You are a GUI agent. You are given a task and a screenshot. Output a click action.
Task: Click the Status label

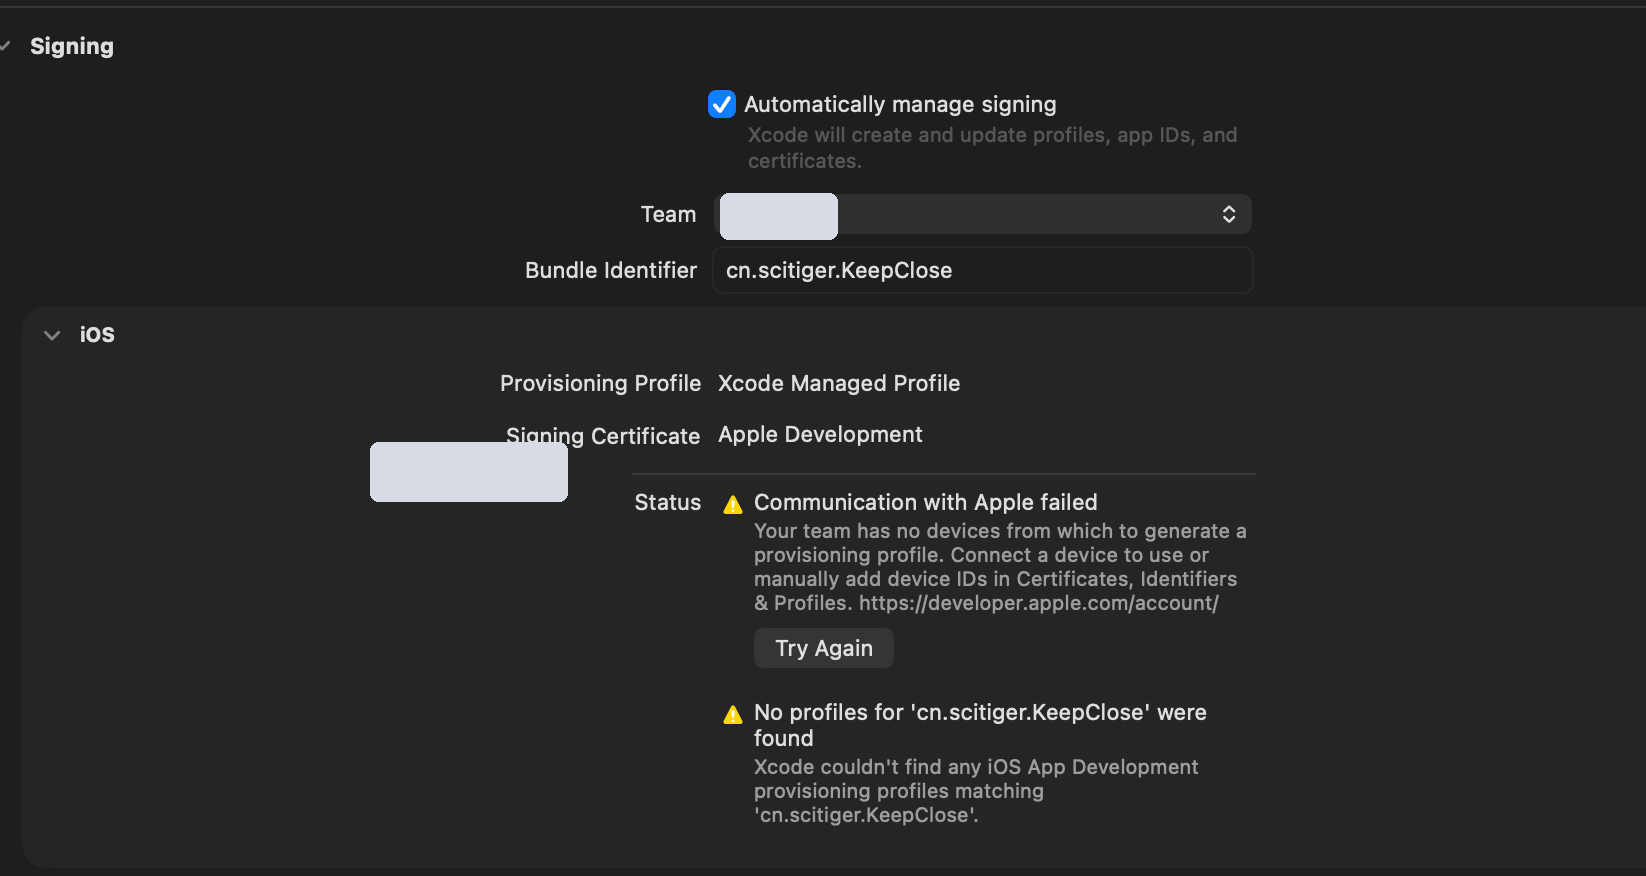pos(668,502)
